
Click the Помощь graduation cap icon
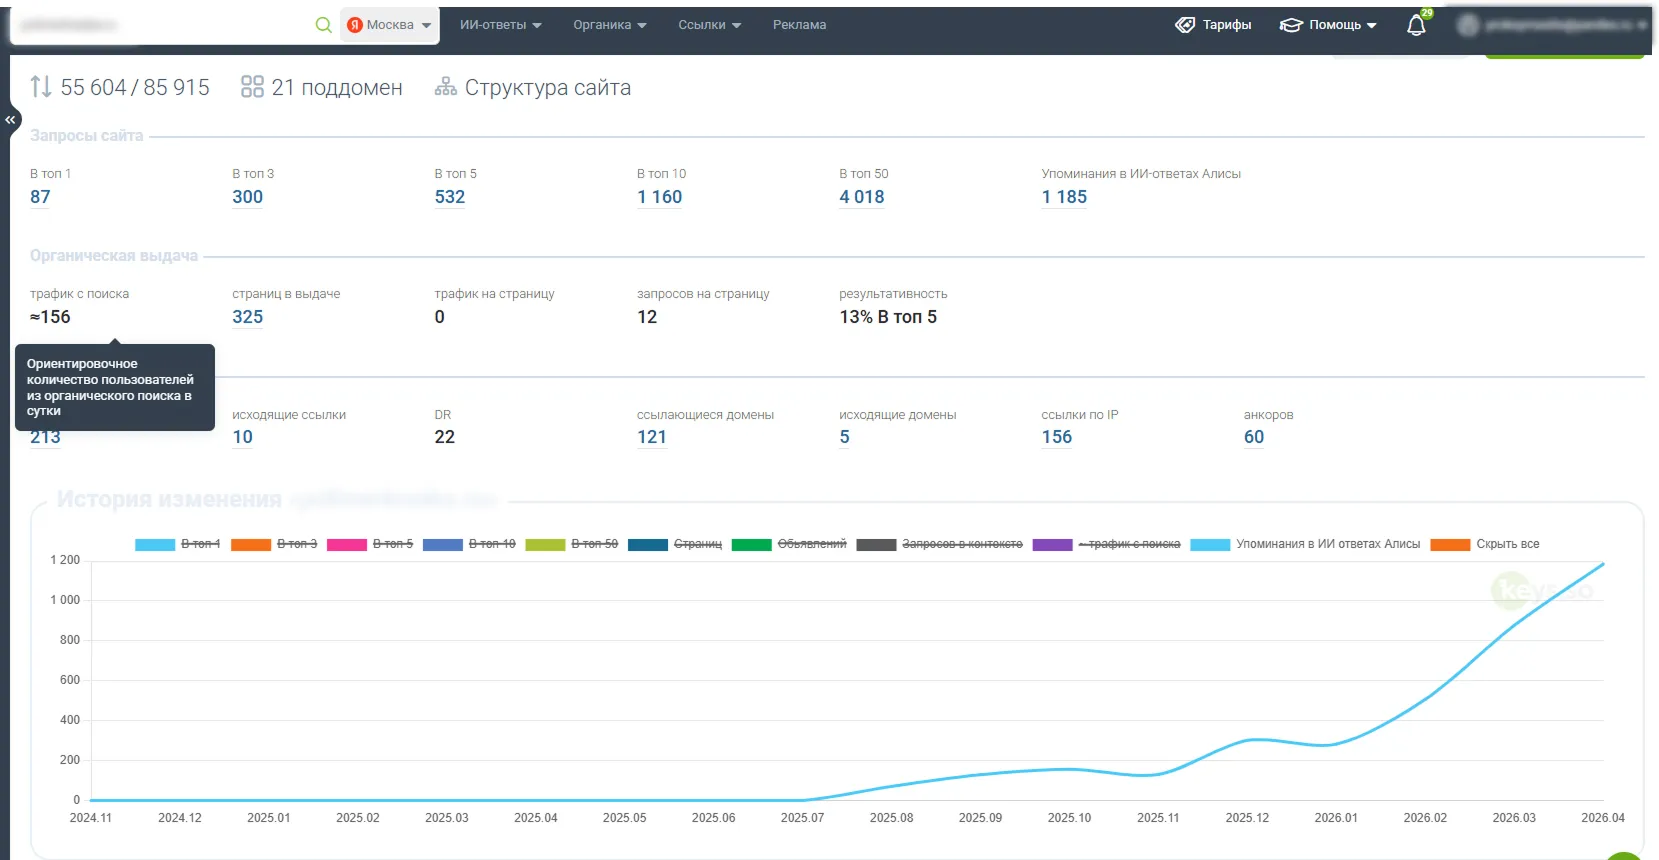click(x=1291, y=25)
